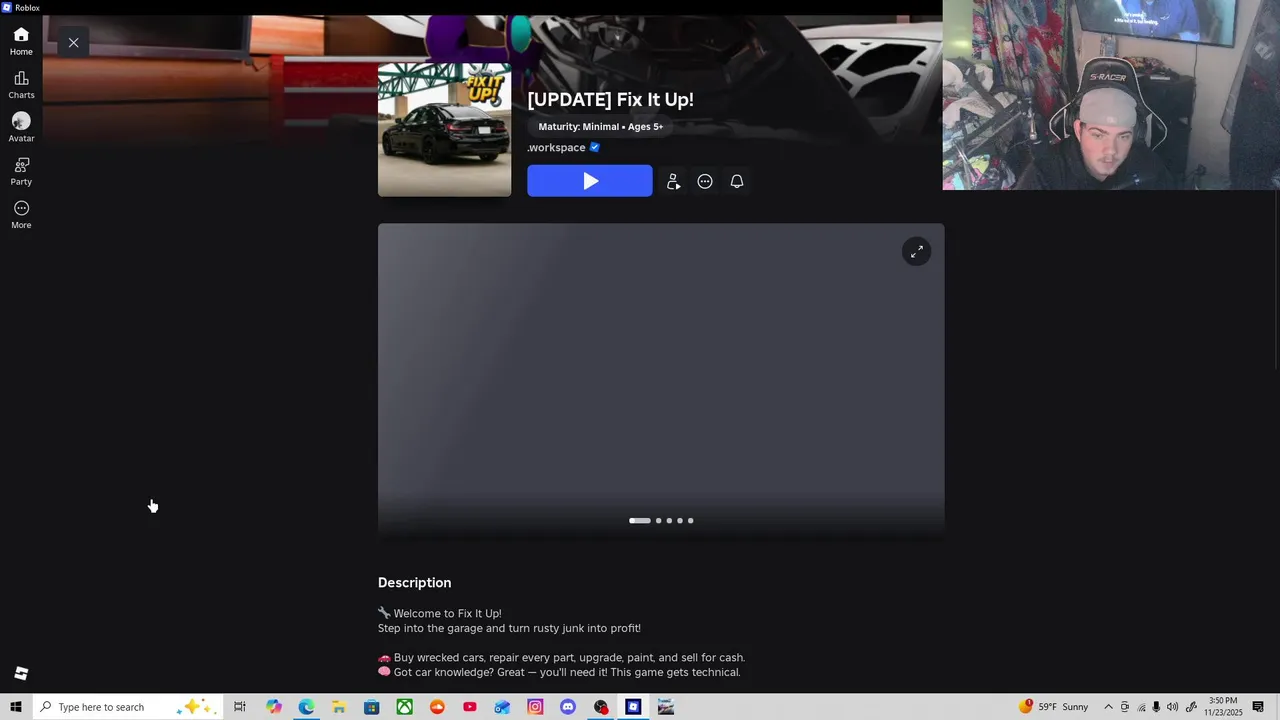1280x720 pixels.
Task: Close the game details page
Action: pyautogui.click(x=73, y=42)
